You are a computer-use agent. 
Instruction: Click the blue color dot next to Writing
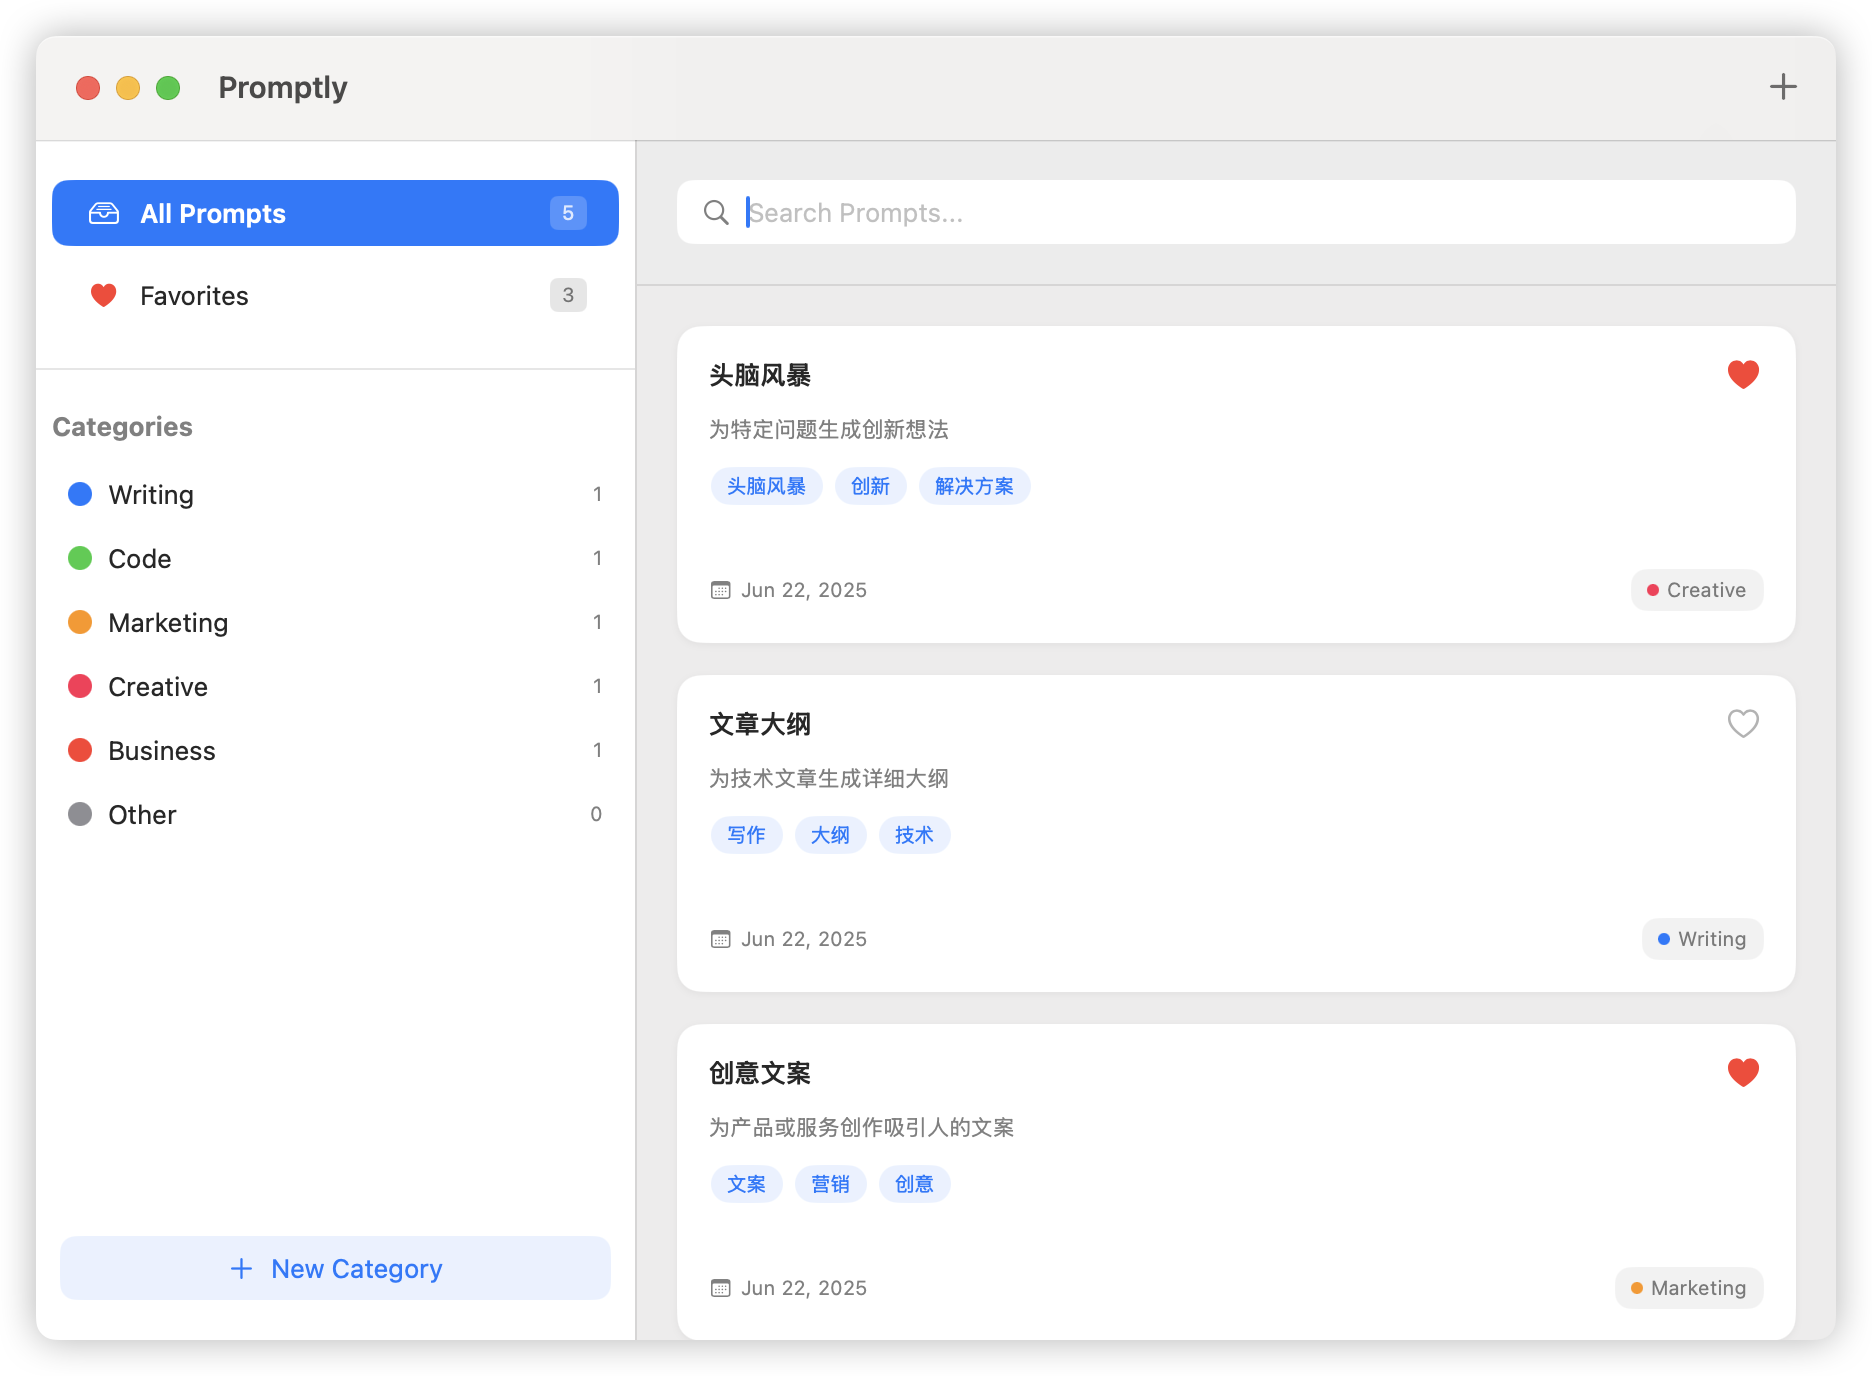[x=80, y=493]
